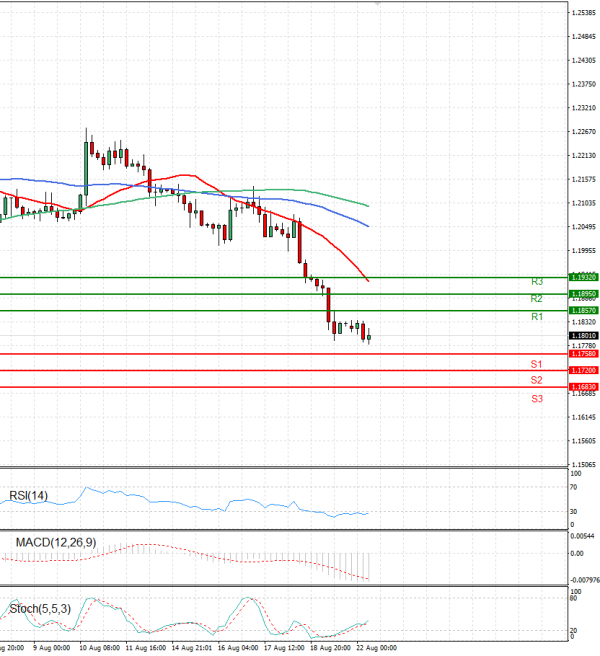The width and height of the screenshot is (600, 656).
Task: Click the 1.19955 price axis value
Action: point(584,251)
